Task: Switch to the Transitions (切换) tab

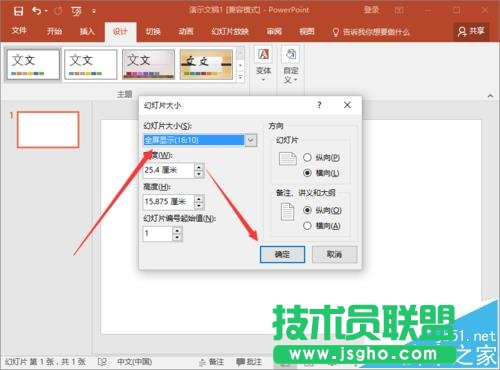Action: point(153,31)
